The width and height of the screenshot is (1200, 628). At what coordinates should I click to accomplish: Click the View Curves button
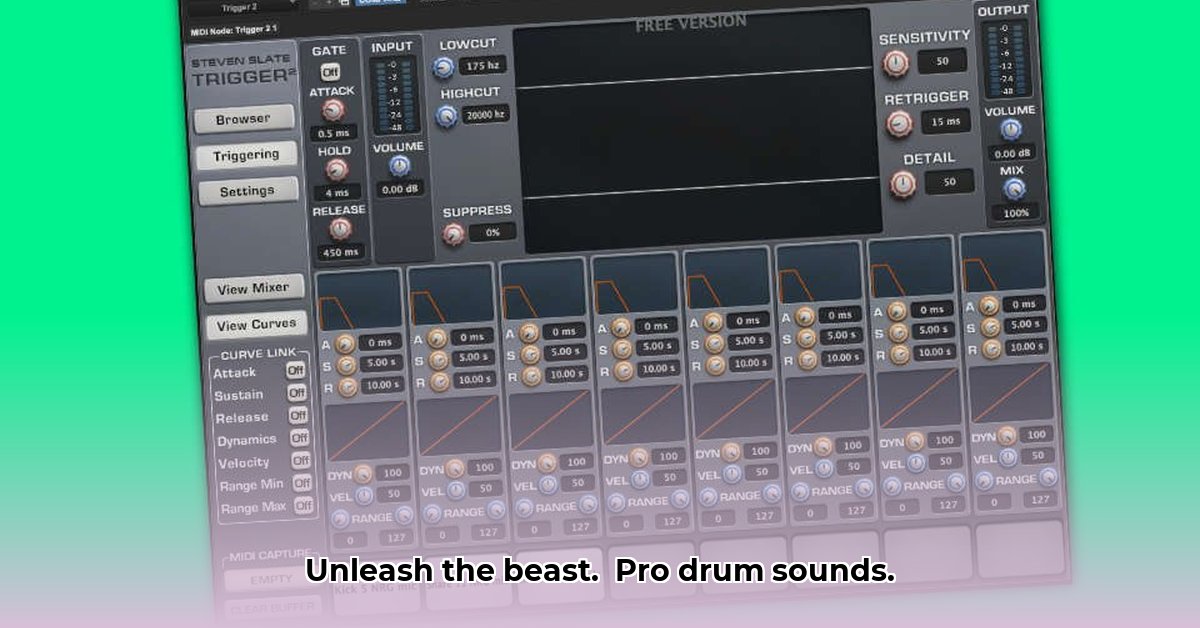click(256, 324)
